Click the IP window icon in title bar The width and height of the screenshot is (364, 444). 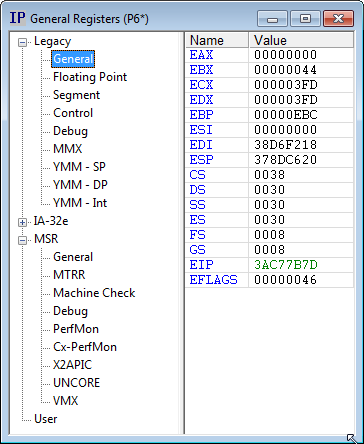point(17,18)
